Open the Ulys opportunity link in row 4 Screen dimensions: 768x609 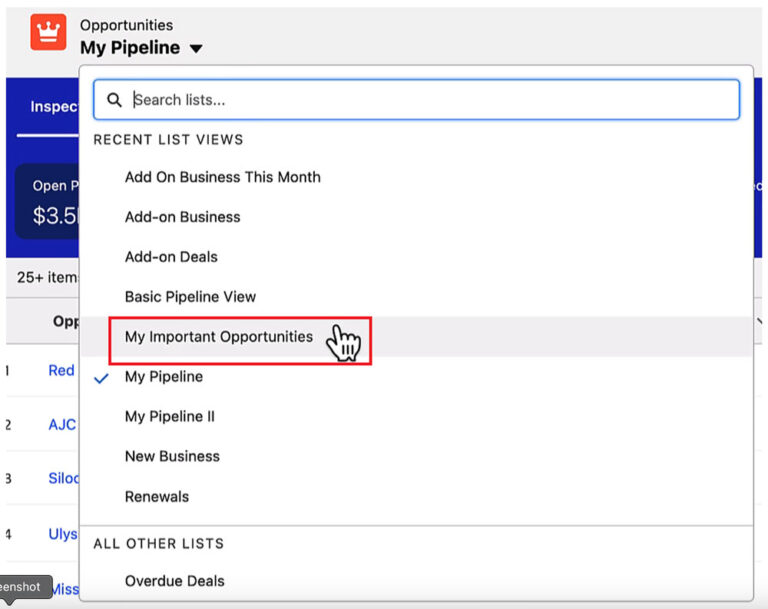62,535
